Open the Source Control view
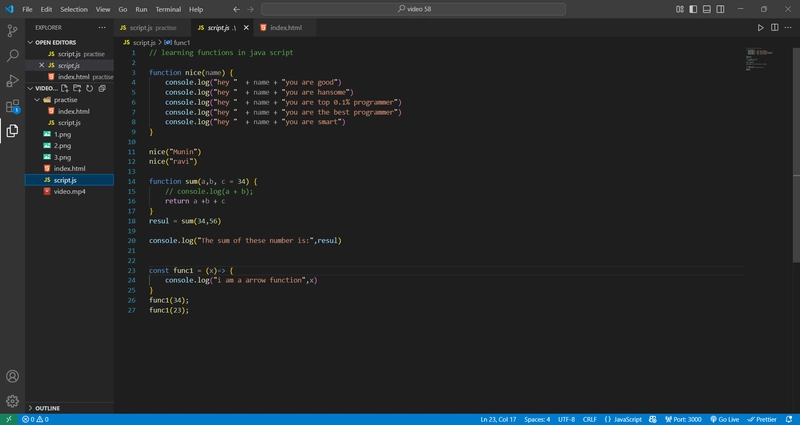The width and height of the screenshot is (800, 425). click(12, 31)
